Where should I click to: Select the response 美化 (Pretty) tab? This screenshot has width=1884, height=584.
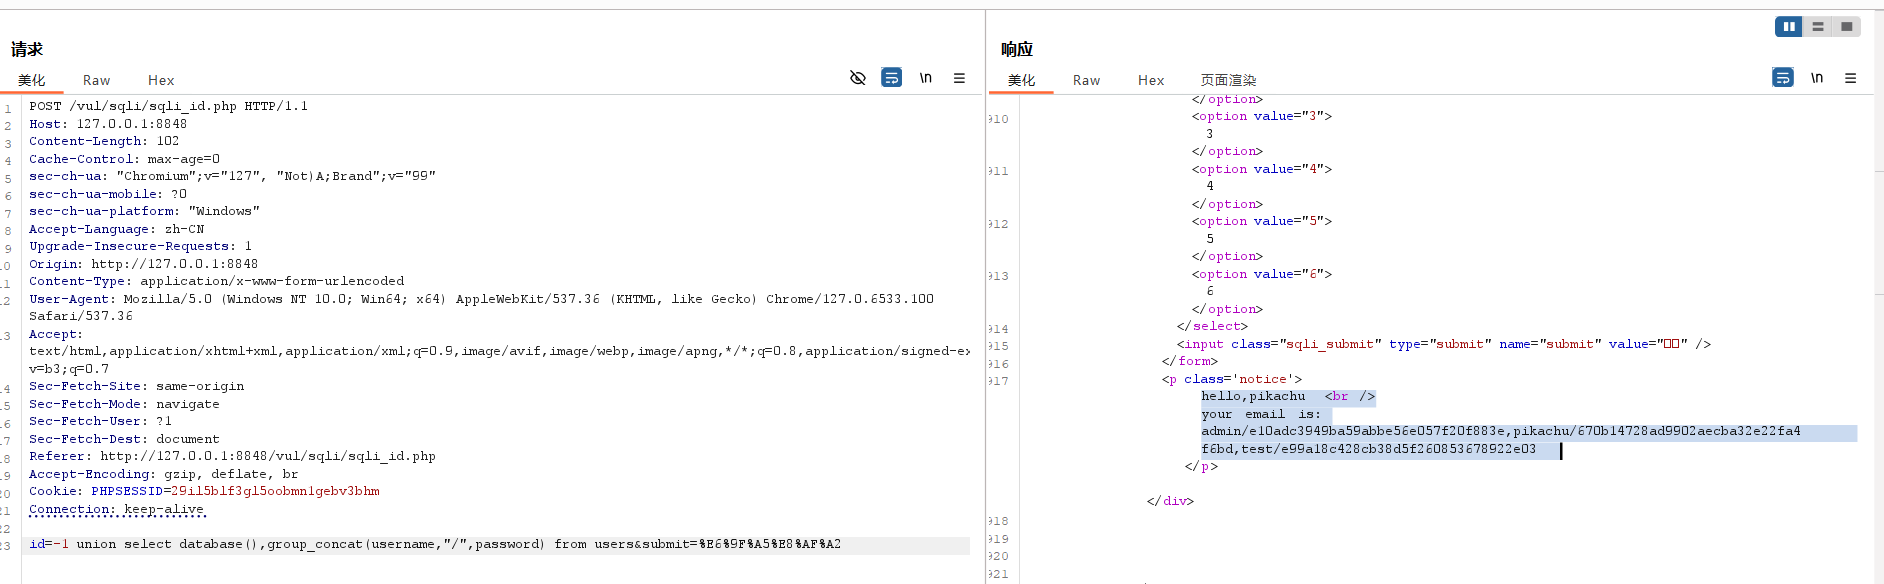[x=1021, y=80]
